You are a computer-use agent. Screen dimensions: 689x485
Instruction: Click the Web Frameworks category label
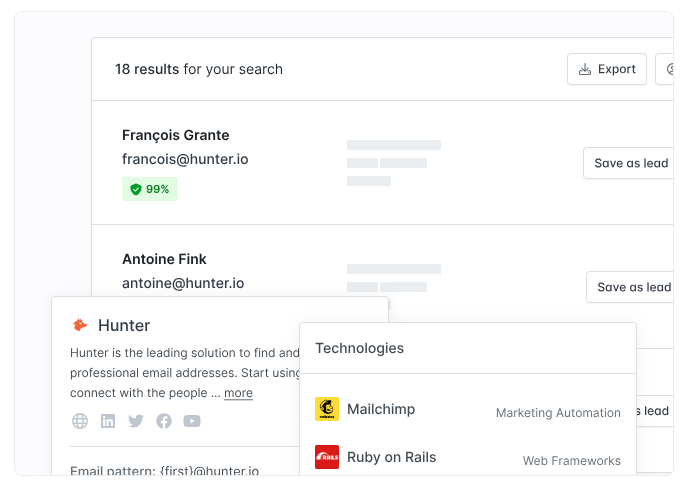(571, 460)
